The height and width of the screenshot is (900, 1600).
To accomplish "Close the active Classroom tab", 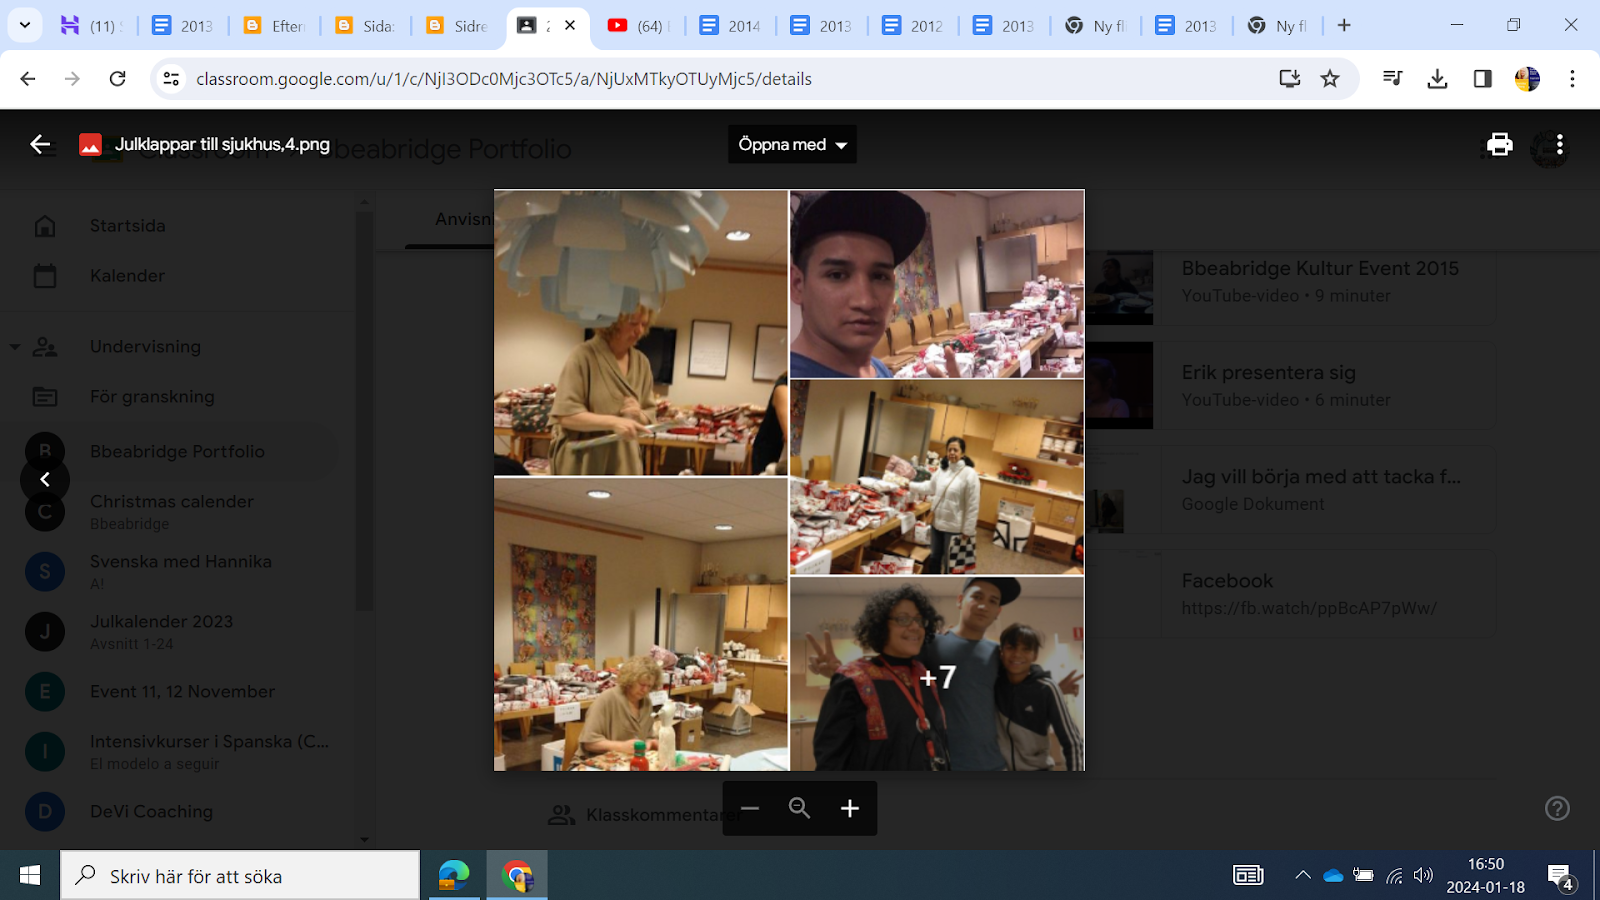I will (570, 25).
